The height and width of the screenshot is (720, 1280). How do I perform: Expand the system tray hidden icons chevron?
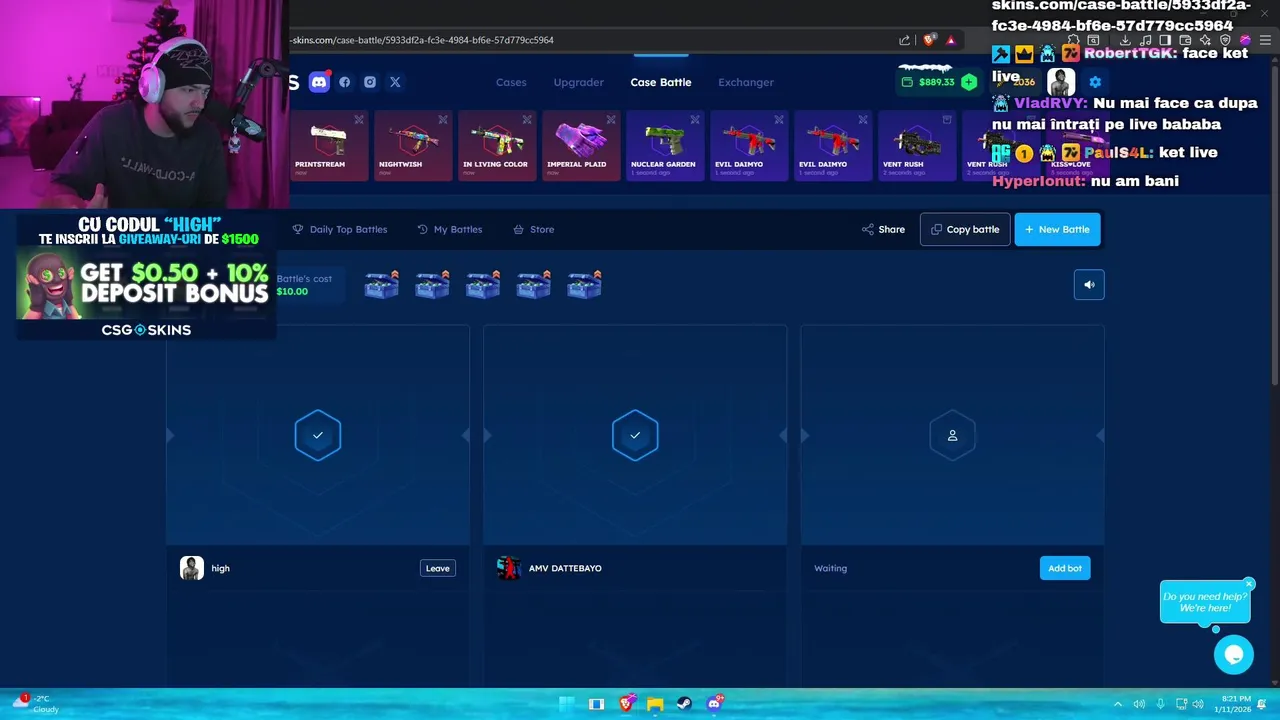[1118, 704]
